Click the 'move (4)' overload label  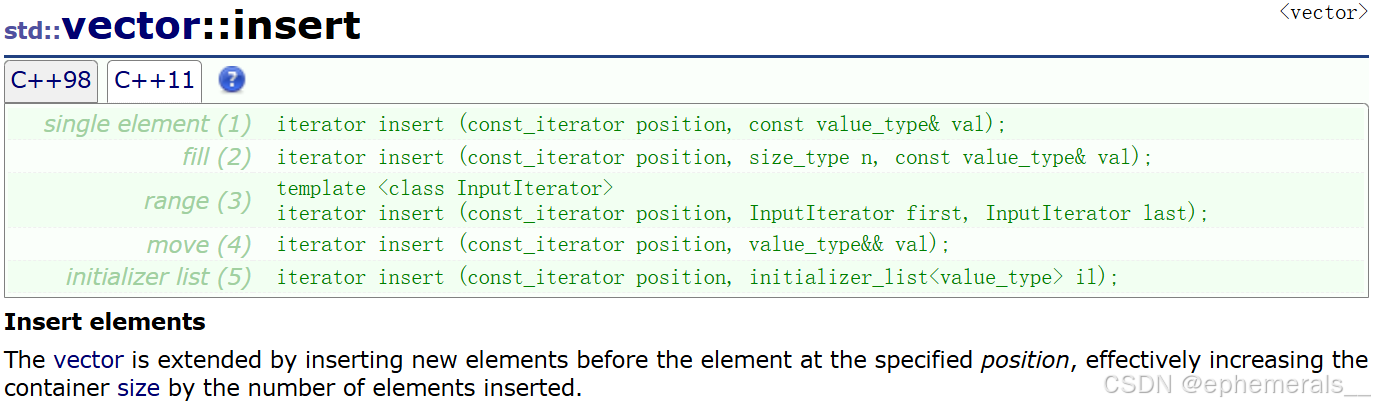coord(199,245)
